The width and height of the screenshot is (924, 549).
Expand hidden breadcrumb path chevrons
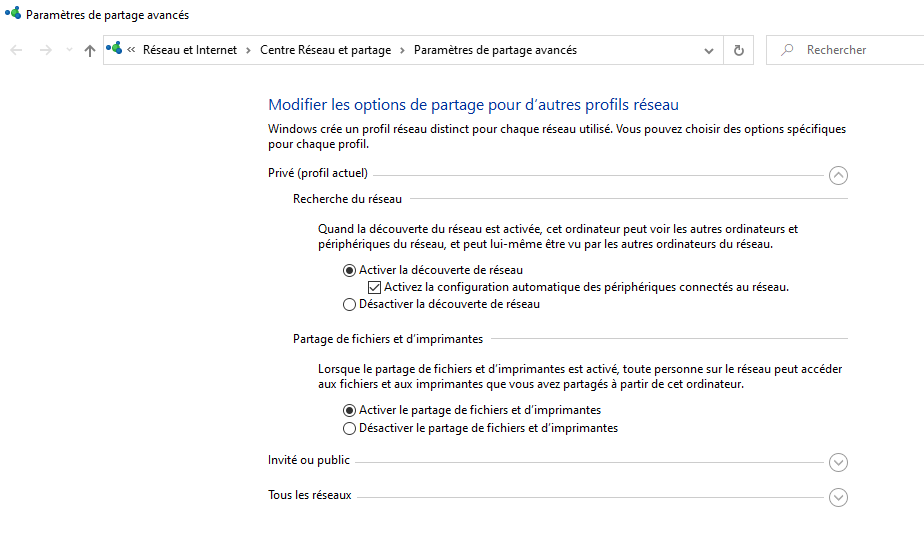click(131, 50)
